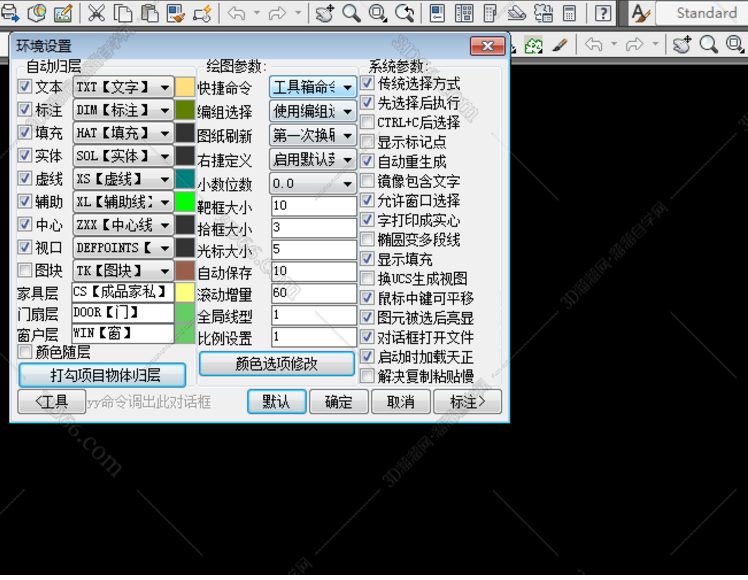
Task: Click the second-row Redo arrow
Action: (x=634, y=45)
